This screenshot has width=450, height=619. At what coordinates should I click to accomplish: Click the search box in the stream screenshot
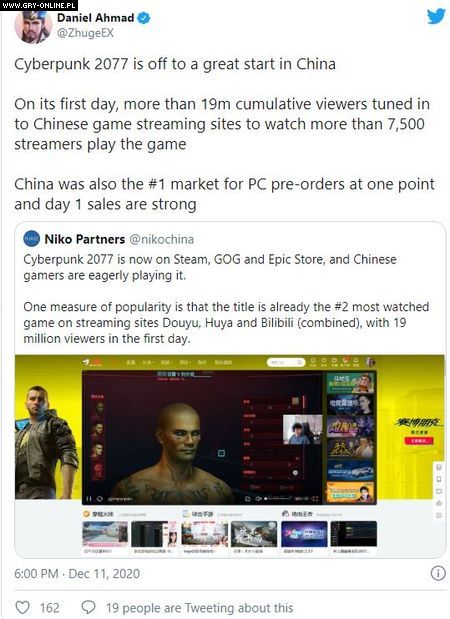click(x=286, y=362)
